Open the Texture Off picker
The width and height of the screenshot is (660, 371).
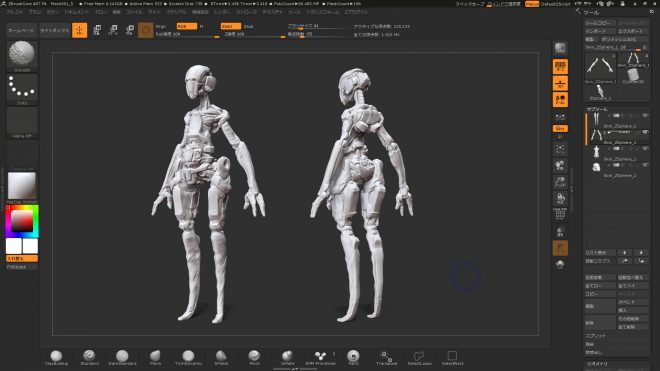22,155
